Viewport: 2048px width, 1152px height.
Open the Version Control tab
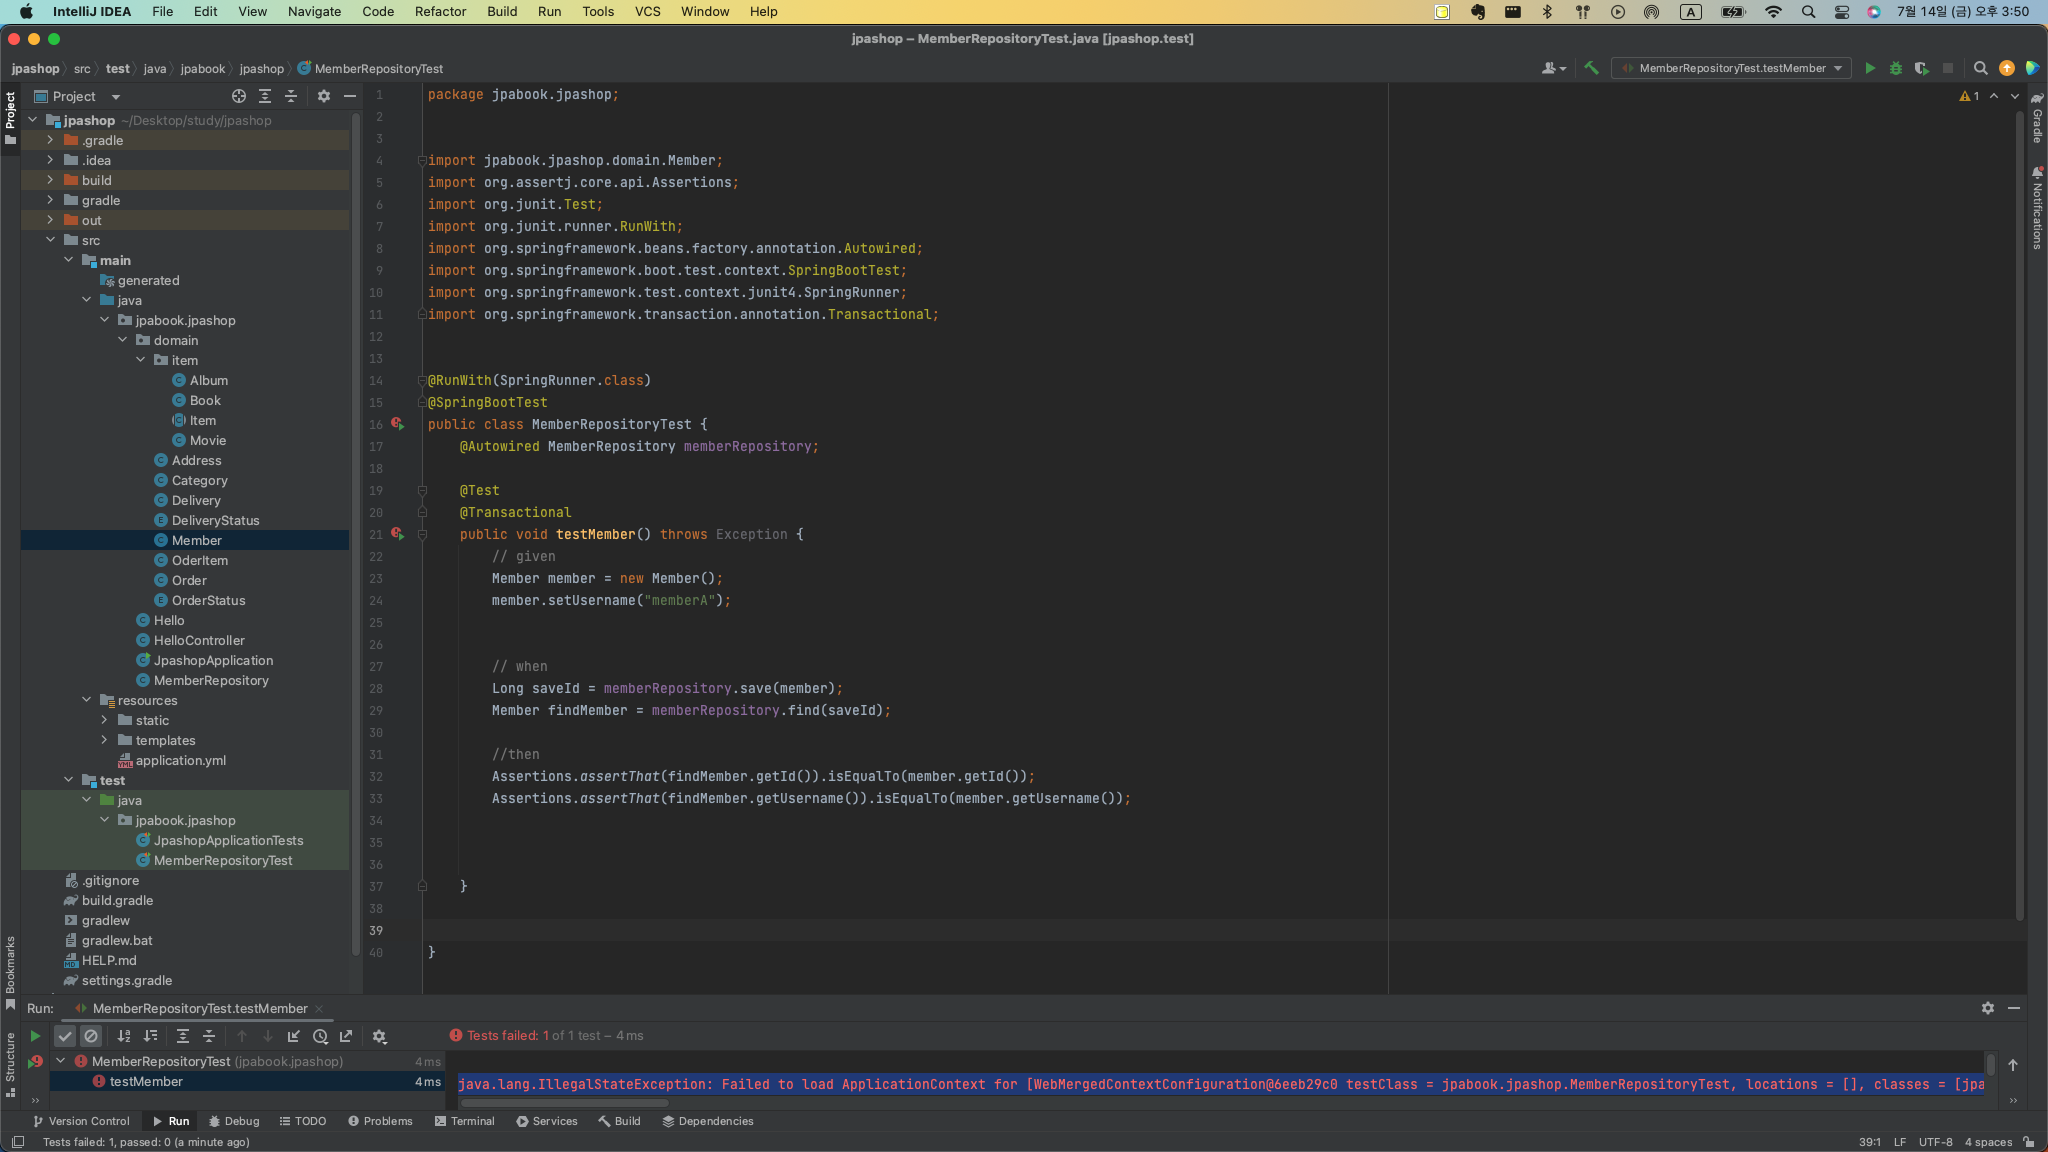pos(81,1121)
